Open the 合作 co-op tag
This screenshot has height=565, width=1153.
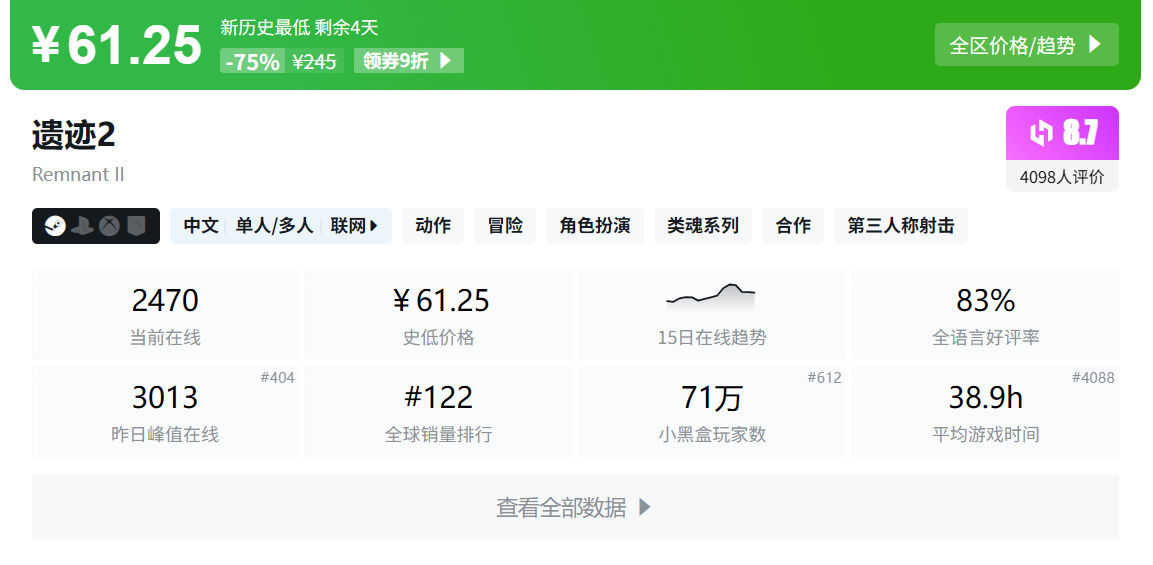pyautogui.click(x=793, y=226)
